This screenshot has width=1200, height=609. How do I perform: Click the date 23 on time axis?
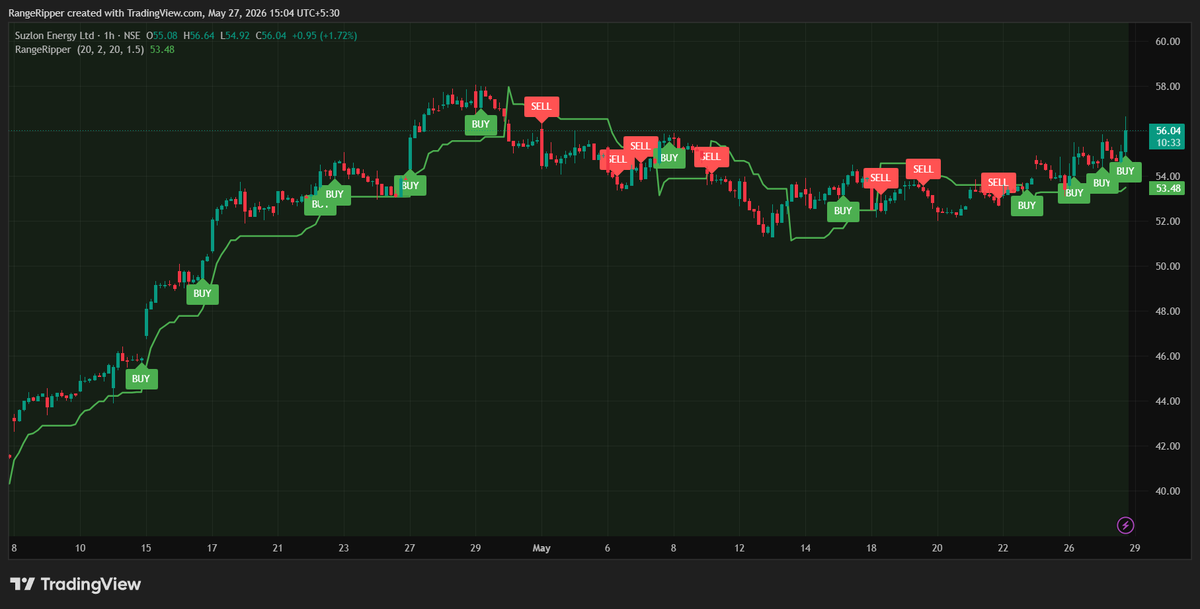tap(344, 548)
